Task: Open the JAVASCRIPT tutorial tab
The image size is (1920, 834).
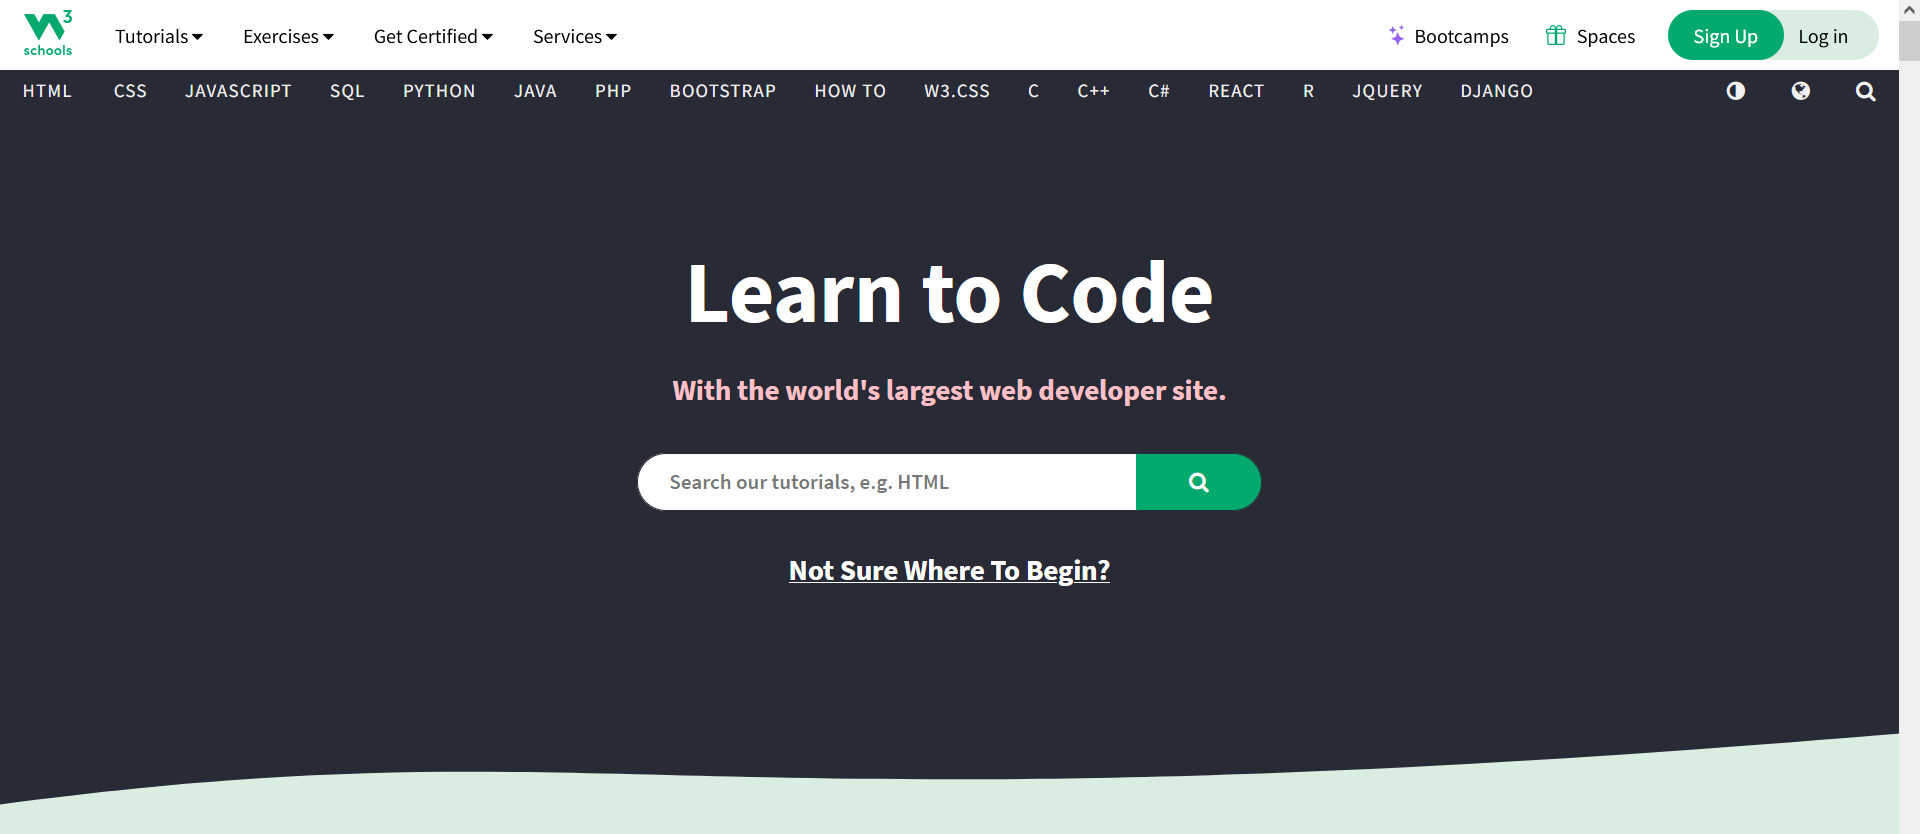Action: [x=238, y=91]
